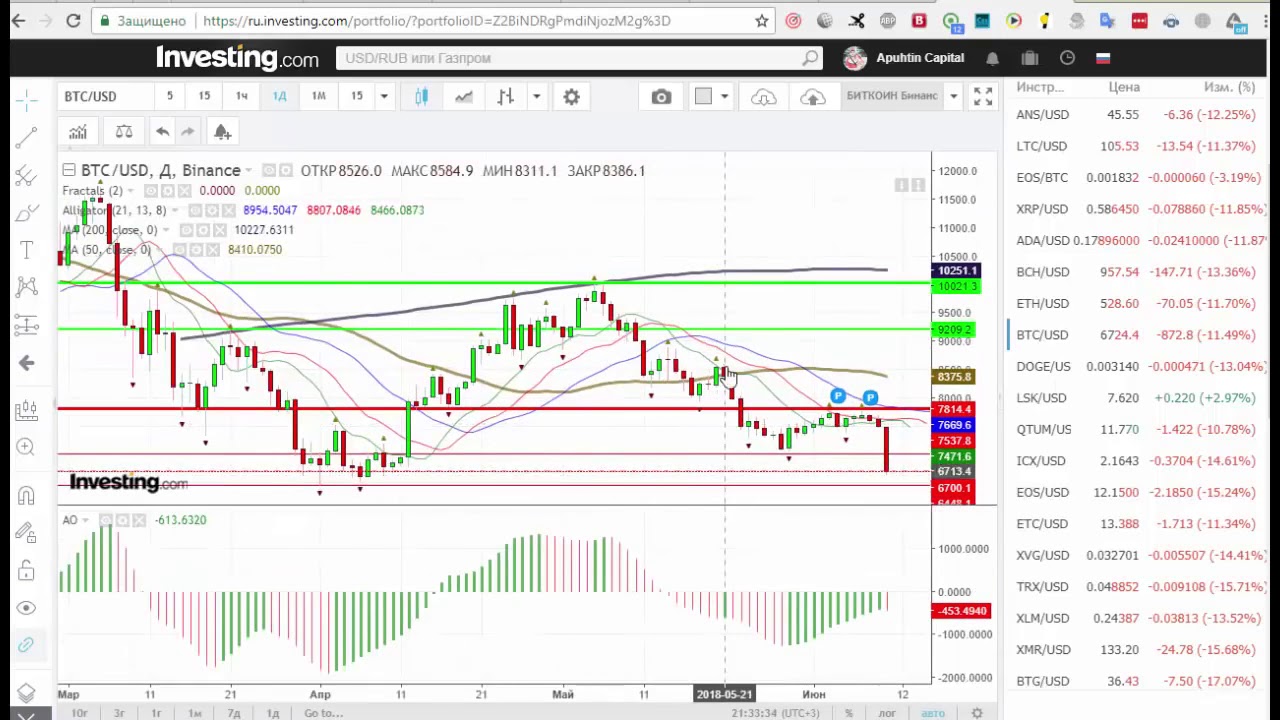Open the BTC/USD Binance title dropdown
The width and height of the screenshot is (1280, 720).
tap(249, 171)
